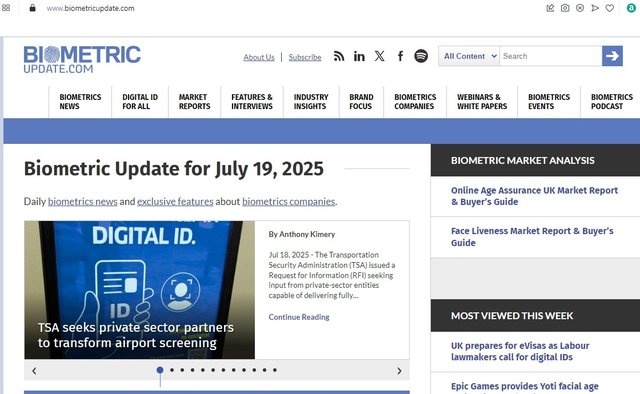Screen dimensions: 640x394
Task: Show next carousel story arrow
Action: [399, 371]
